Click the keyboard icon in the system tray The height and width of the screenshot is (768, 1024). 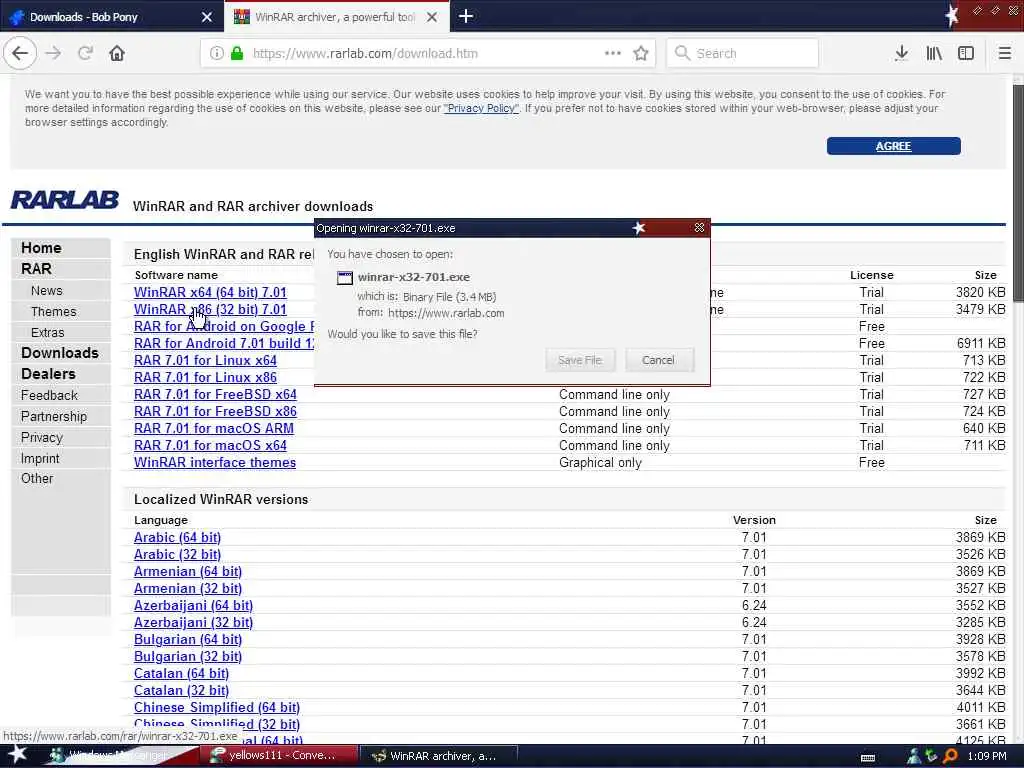click(868, 757)
